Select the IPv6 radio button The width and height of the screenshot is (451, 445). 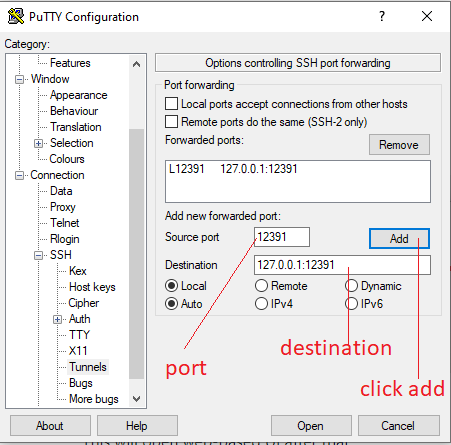click(351, 304)
